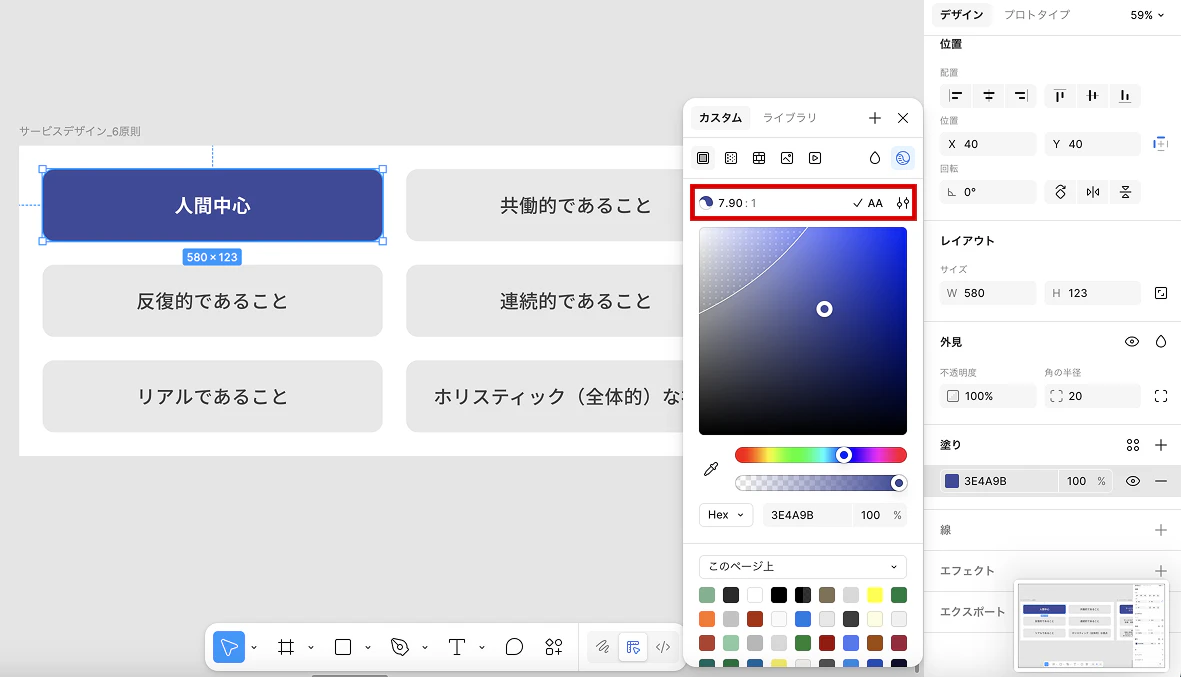Select the Comment tool
The width and height of the screenshot is (1181, 677).
point(514,647)
